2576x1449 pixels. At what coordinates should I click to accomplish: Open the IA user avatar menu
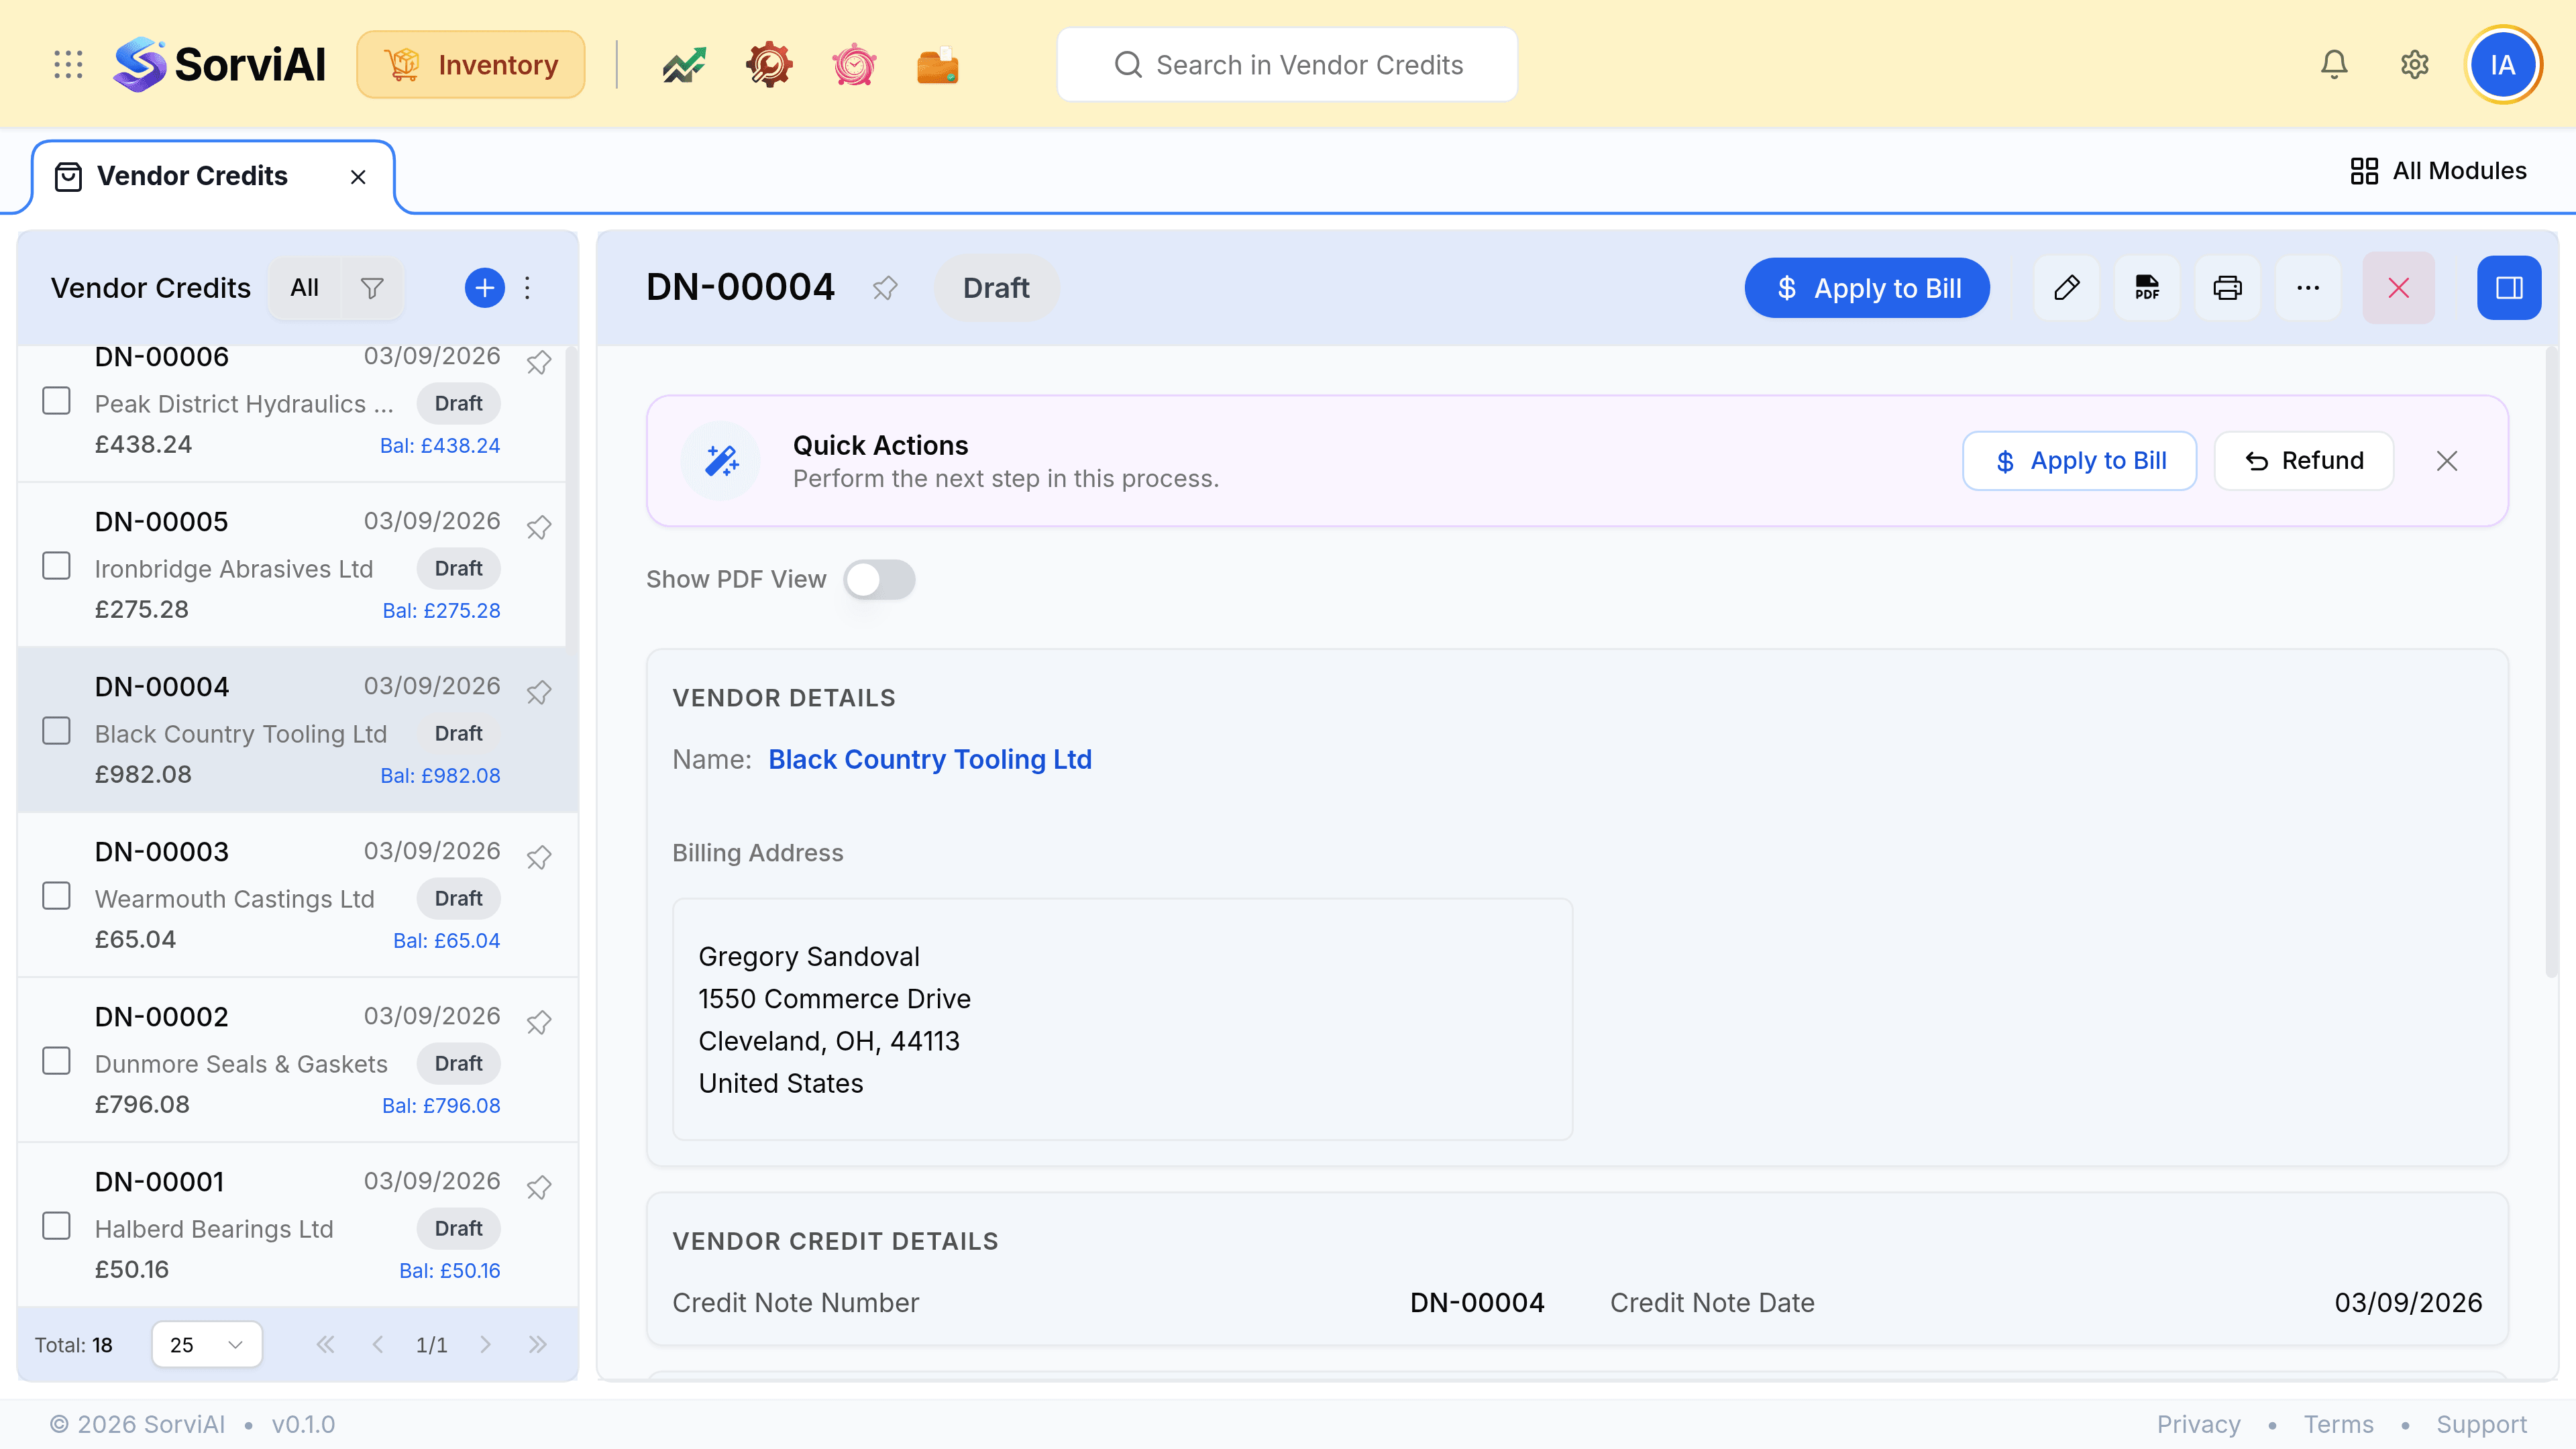pyautogui.click(x=2502, y=65)
